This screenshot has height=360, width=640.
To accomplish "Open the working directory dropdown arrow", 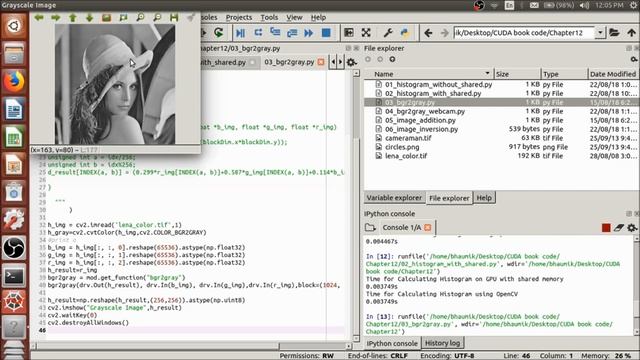I will click(600, 33).
